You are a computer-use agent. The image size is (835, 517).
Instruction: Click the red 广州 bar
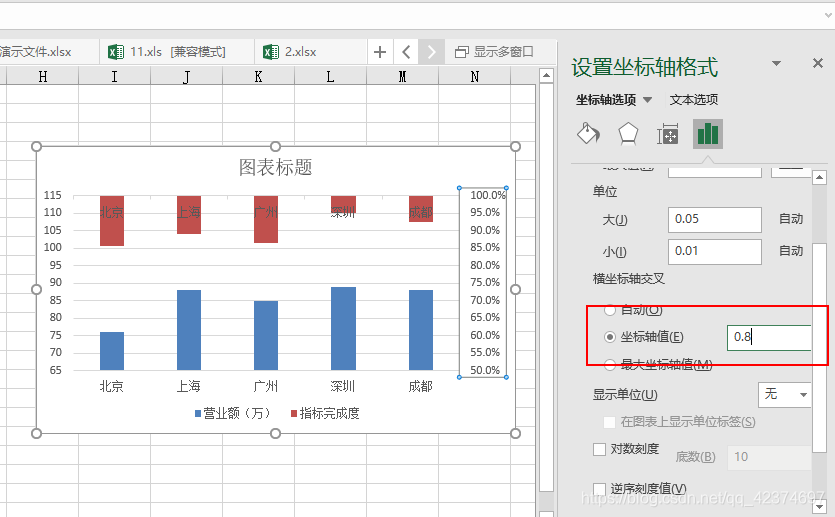coord(266,219)
